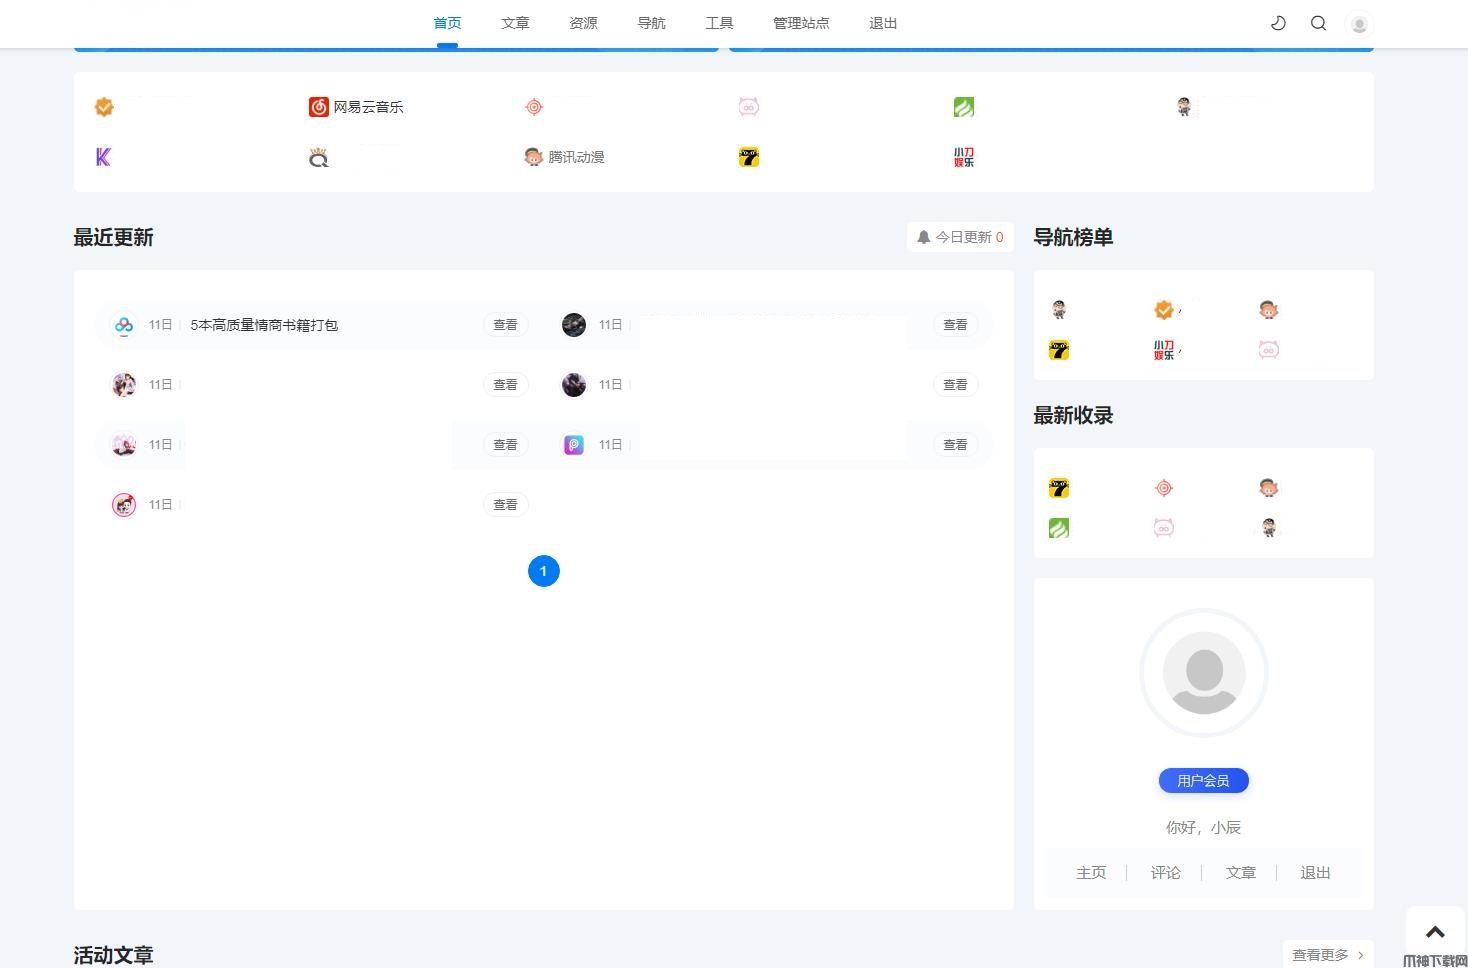Viewport: 1468px width, 968px height.
Task: Click 小刀娱乐 icon under 导航榜单
Action: [1164, 350]
